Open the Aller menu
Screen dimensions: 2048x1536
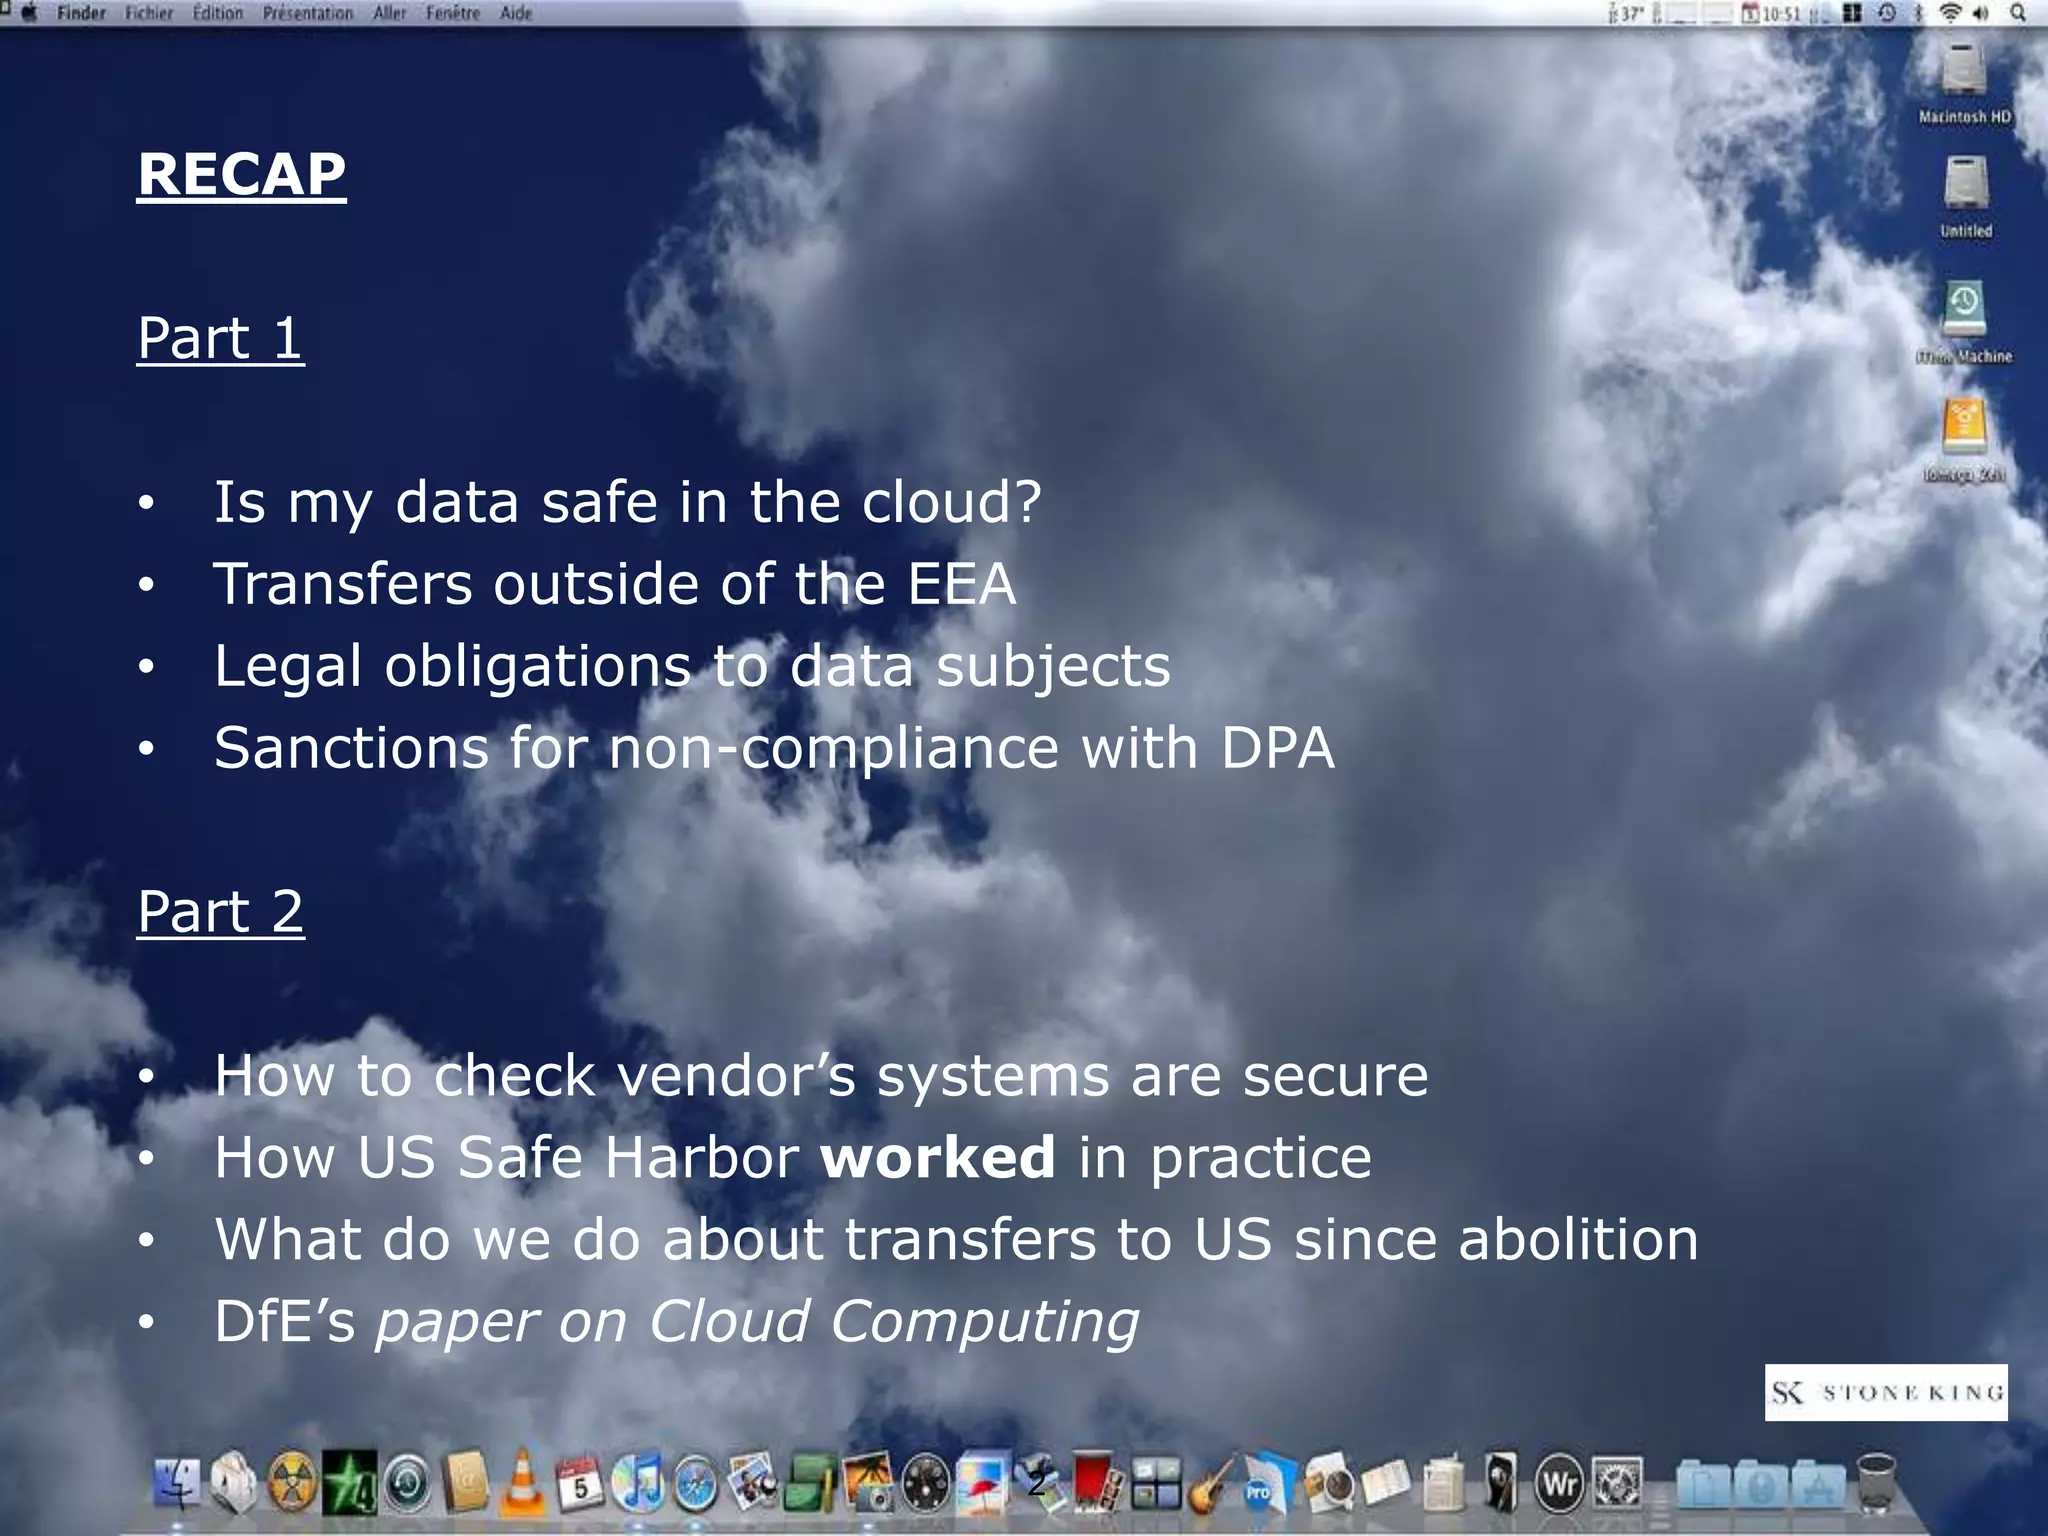point(390,13)
